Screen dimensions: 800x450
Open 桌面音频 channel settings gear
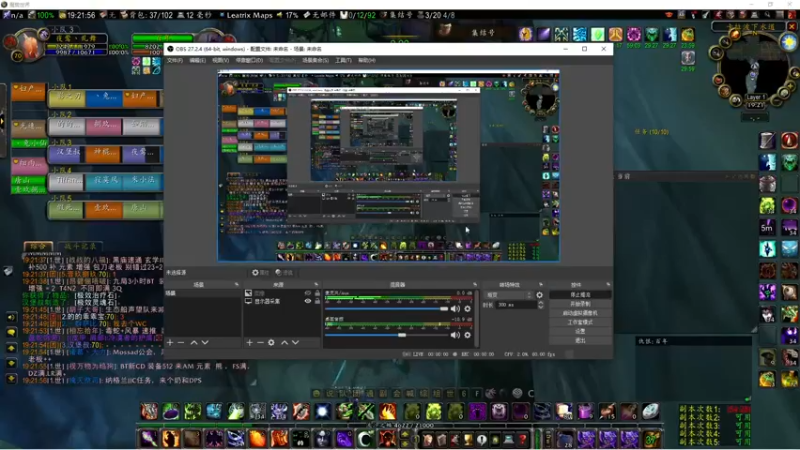(467, 335)
